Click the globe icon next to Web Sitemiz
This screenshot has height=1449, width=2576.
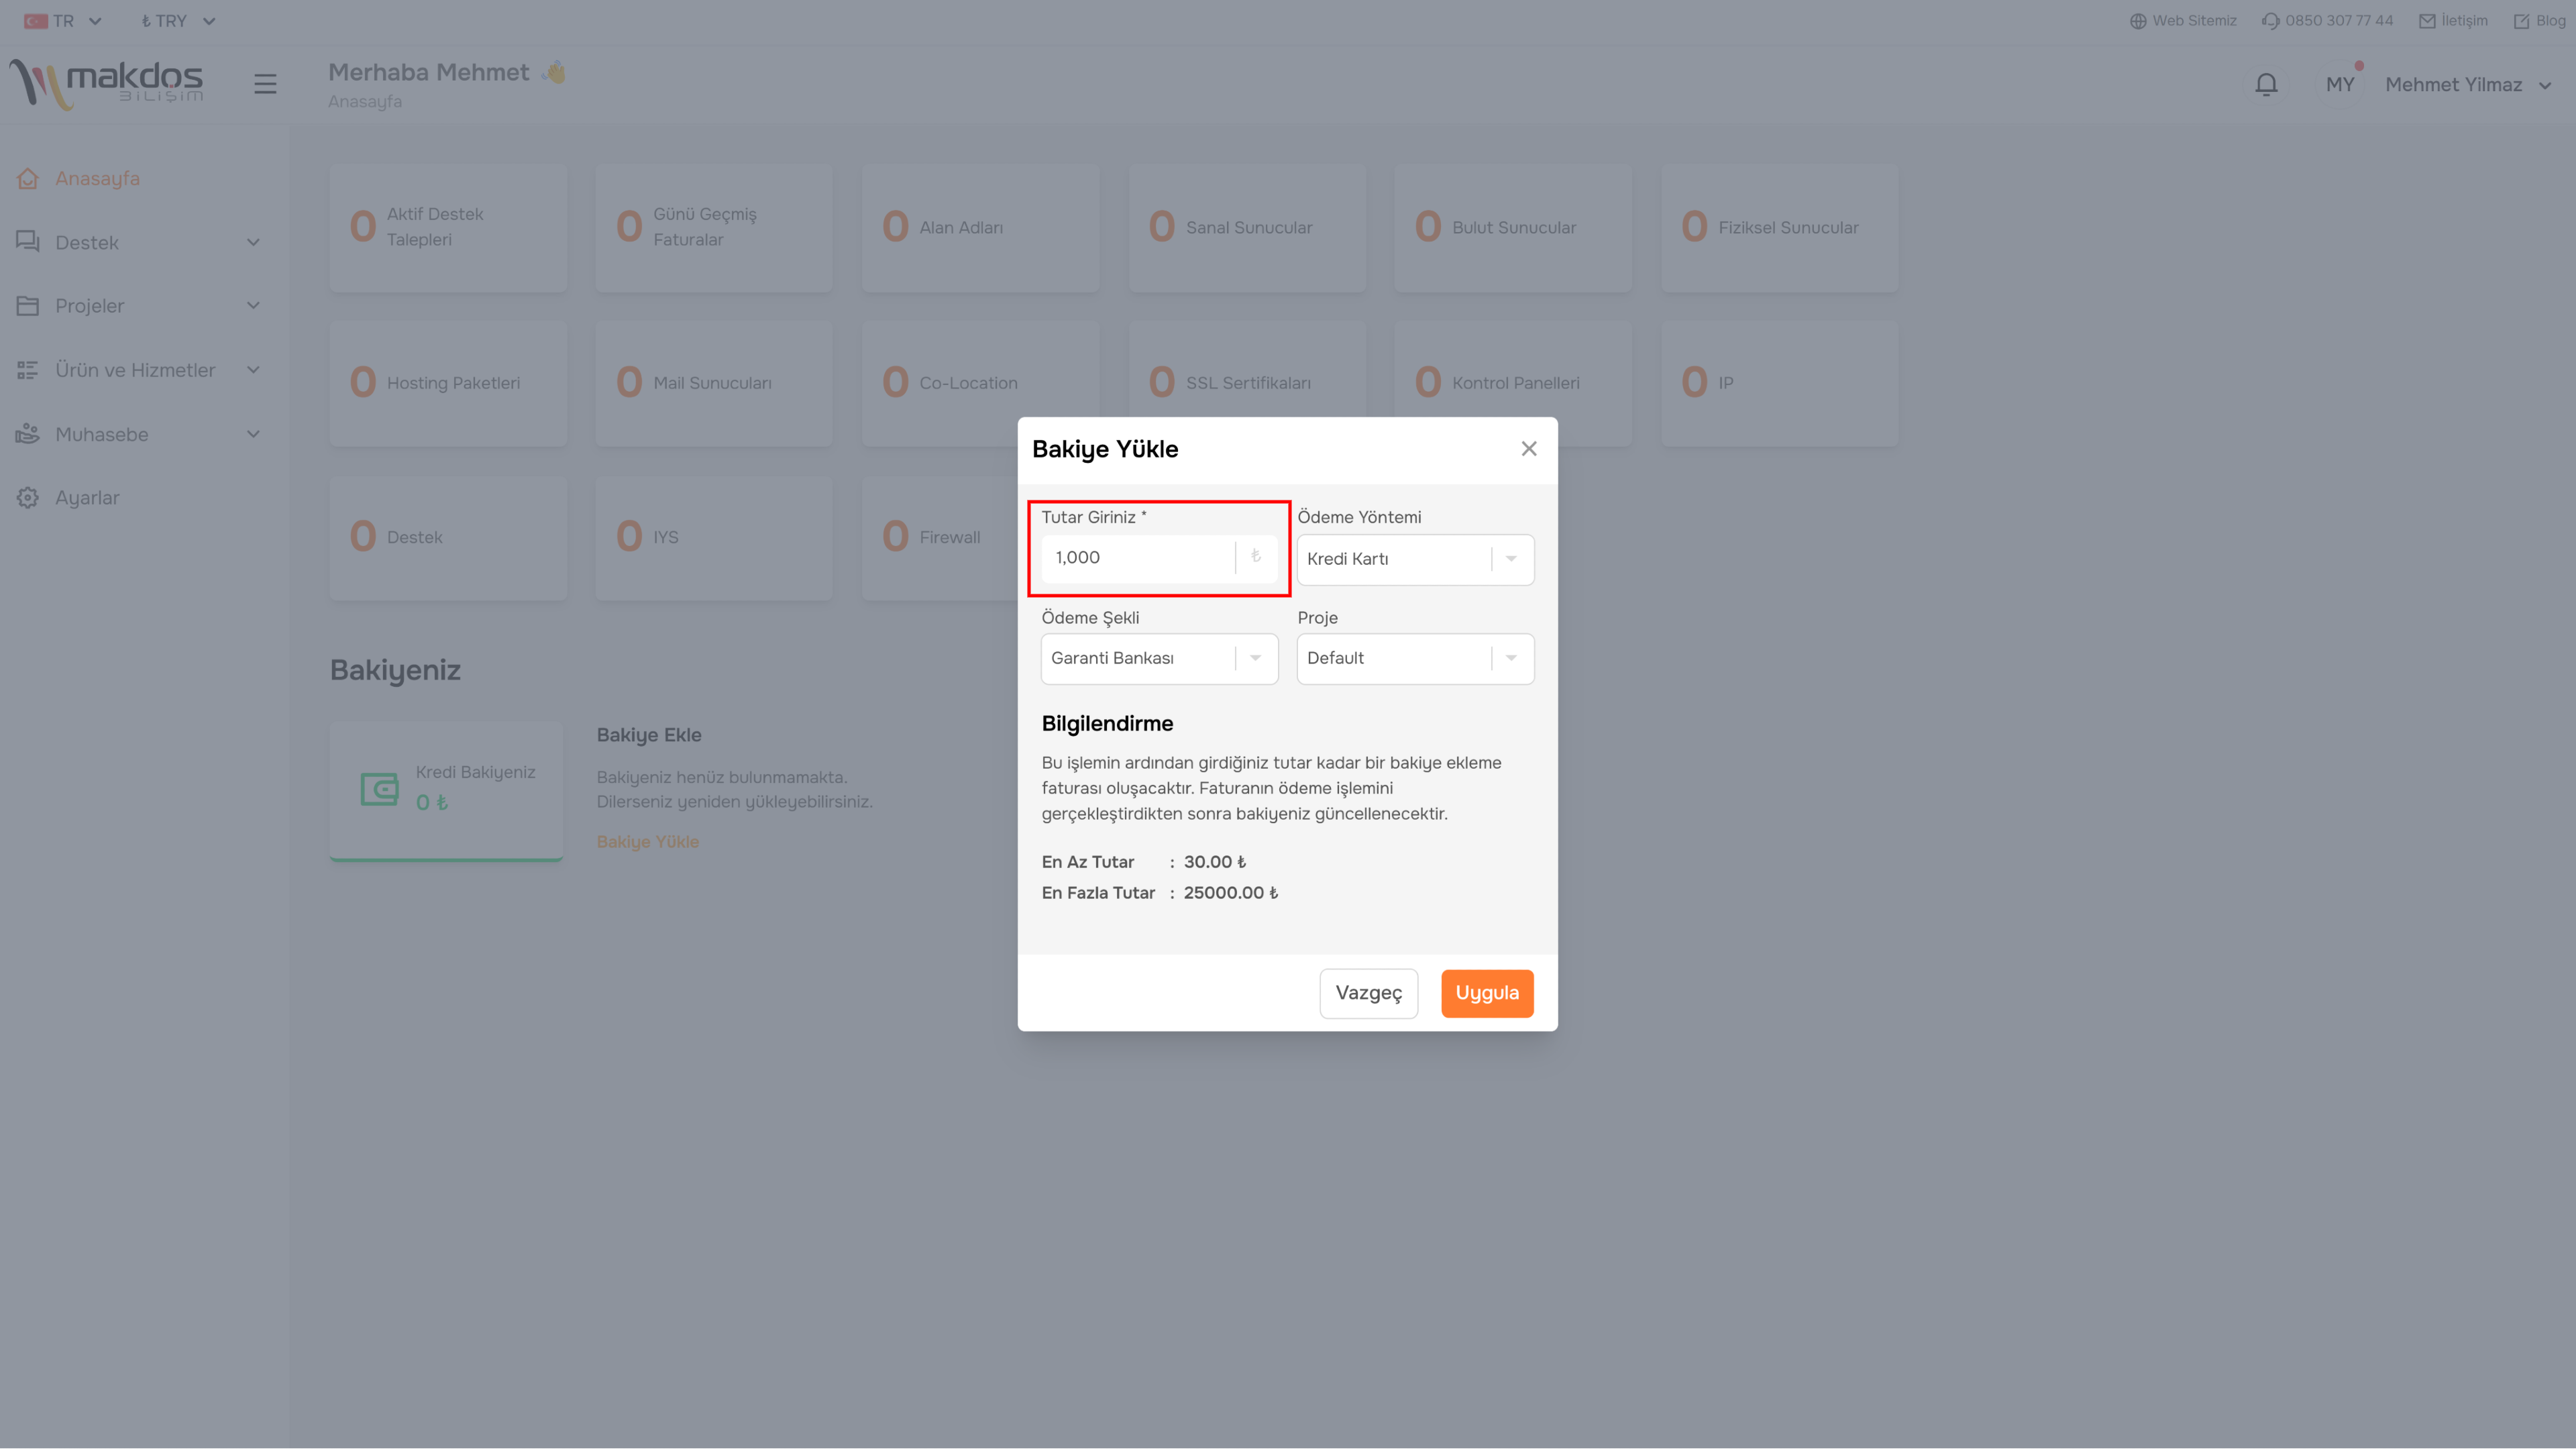coord(2138,21)
